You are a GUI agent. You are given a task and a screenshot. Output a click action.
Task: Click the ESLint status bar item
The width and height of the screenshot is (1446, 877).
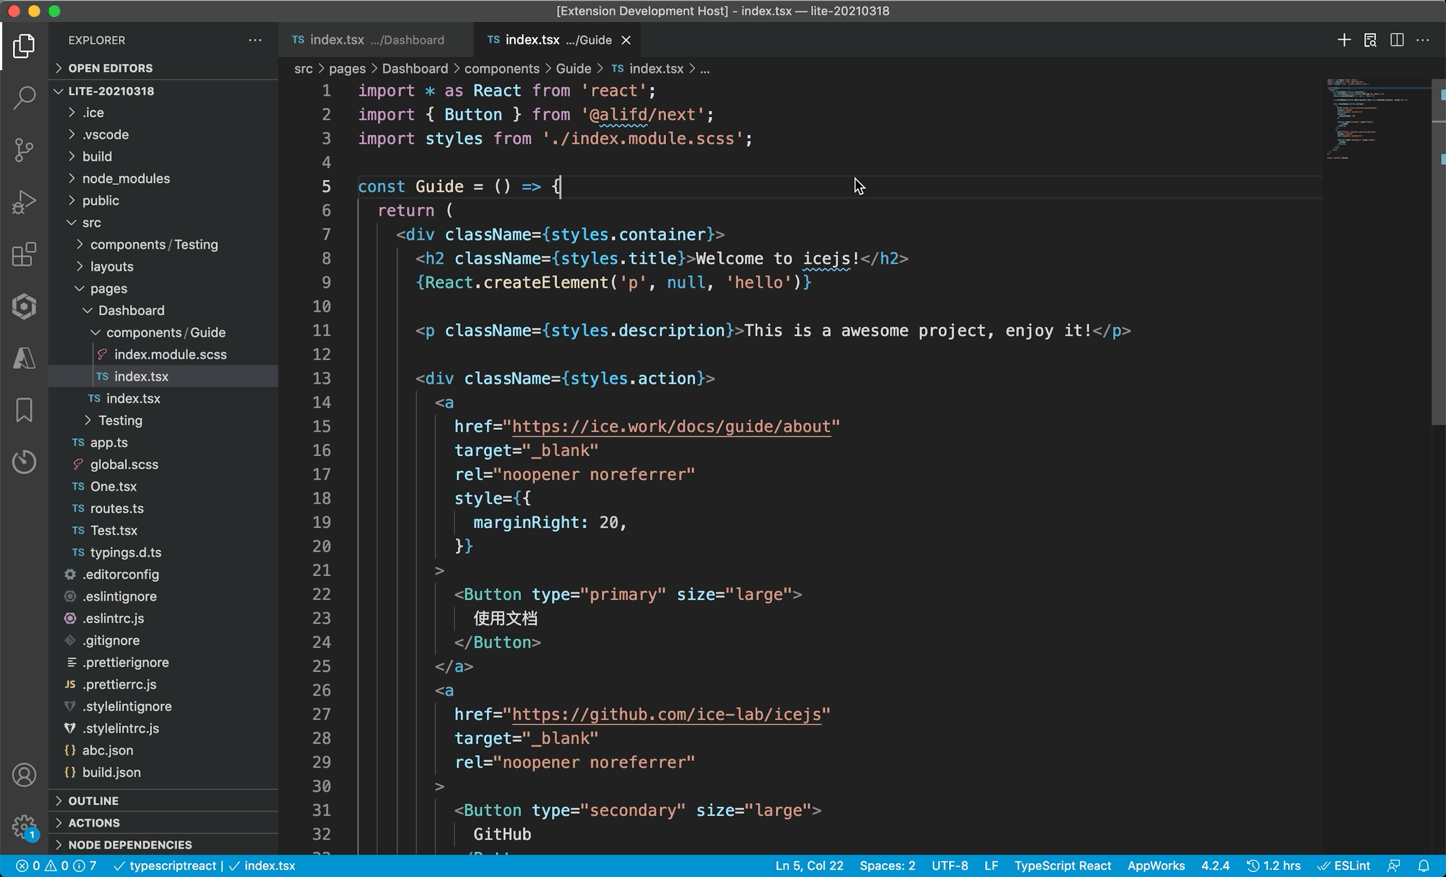pyautogui.click(x=1344, y=866)
